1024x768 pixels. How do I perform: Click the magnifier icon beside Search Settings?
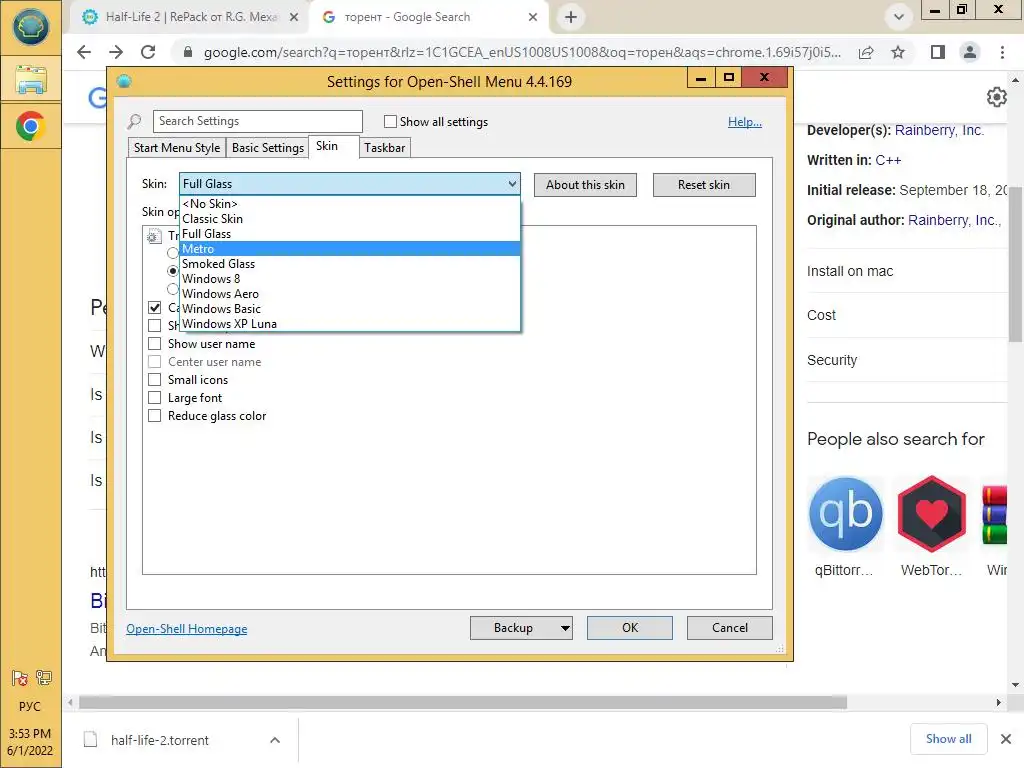click(x=135, y=121)
